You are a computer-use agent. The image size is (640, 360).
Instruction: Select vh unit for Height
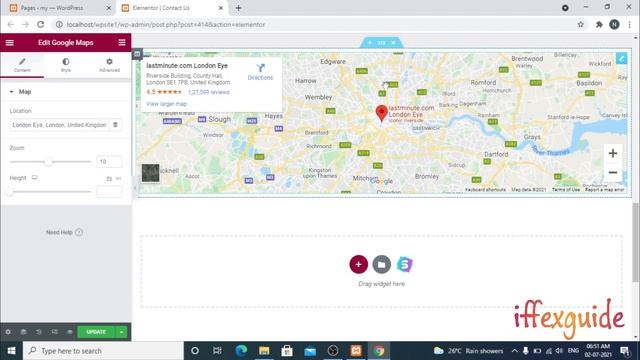point(118,178)
